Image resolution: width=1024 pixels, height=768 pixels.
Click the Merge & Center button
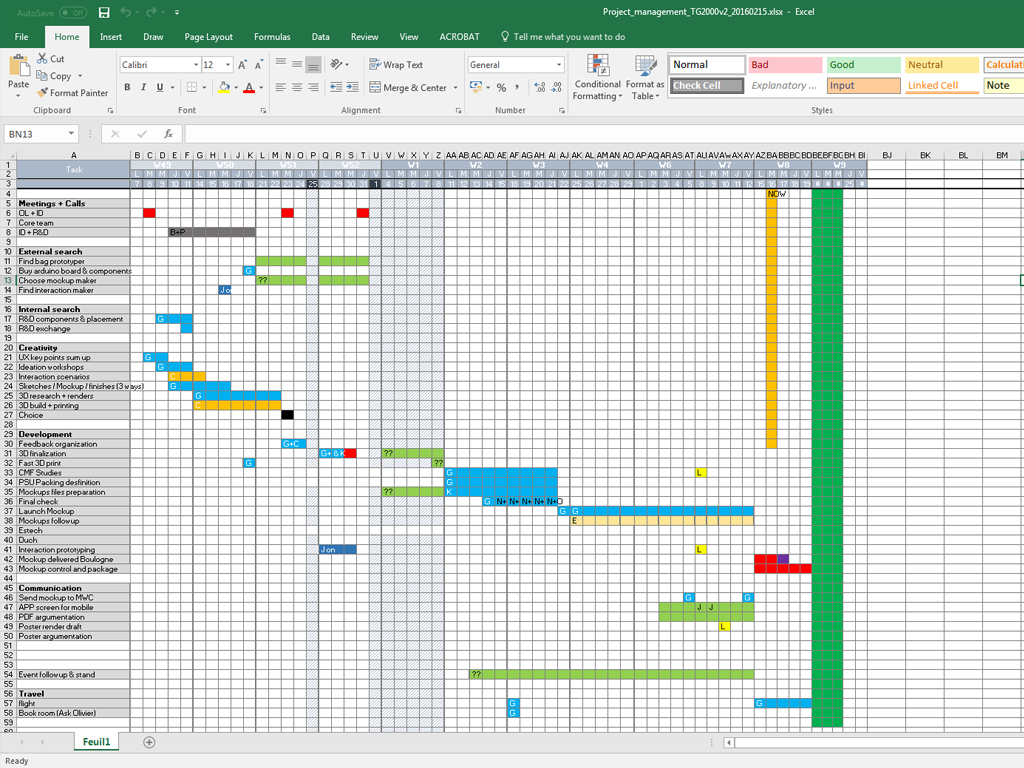407,88
